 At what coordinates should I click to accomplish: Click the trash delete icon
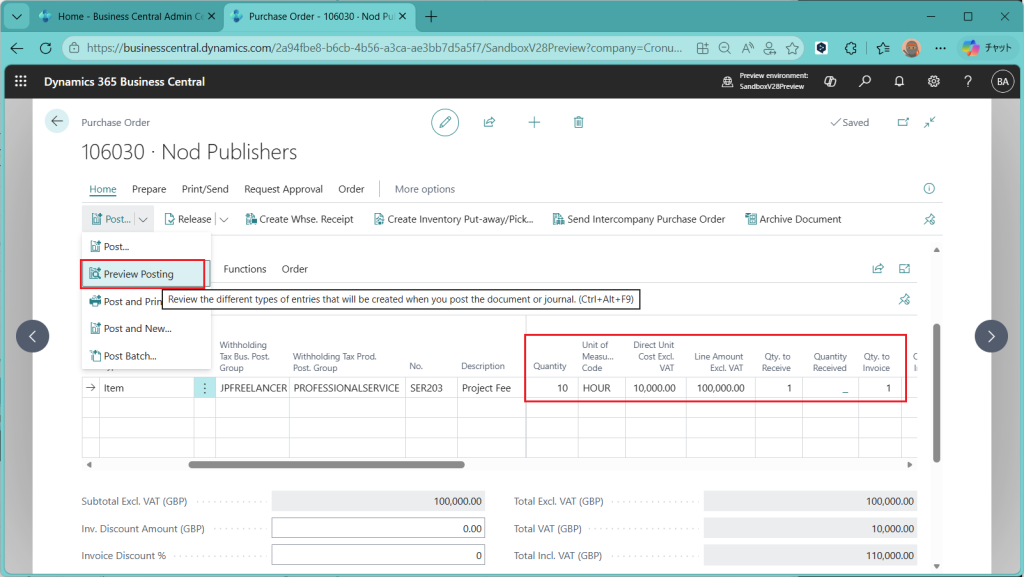pyautogui.click(x=578, y=122)
